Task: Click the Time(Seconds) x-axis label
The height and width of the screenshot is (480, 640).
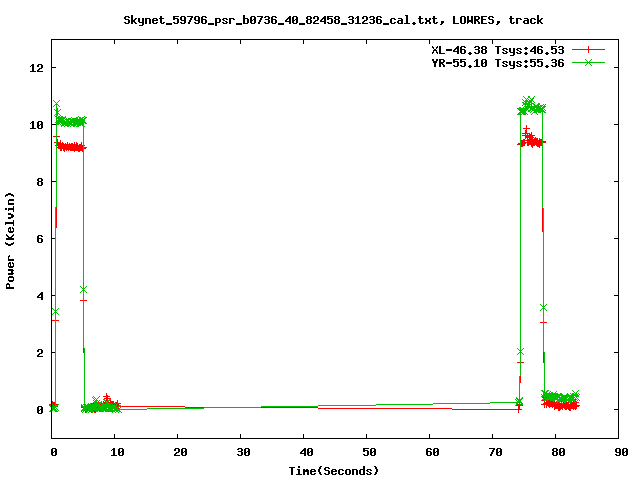Action: (x=333, y=471)
